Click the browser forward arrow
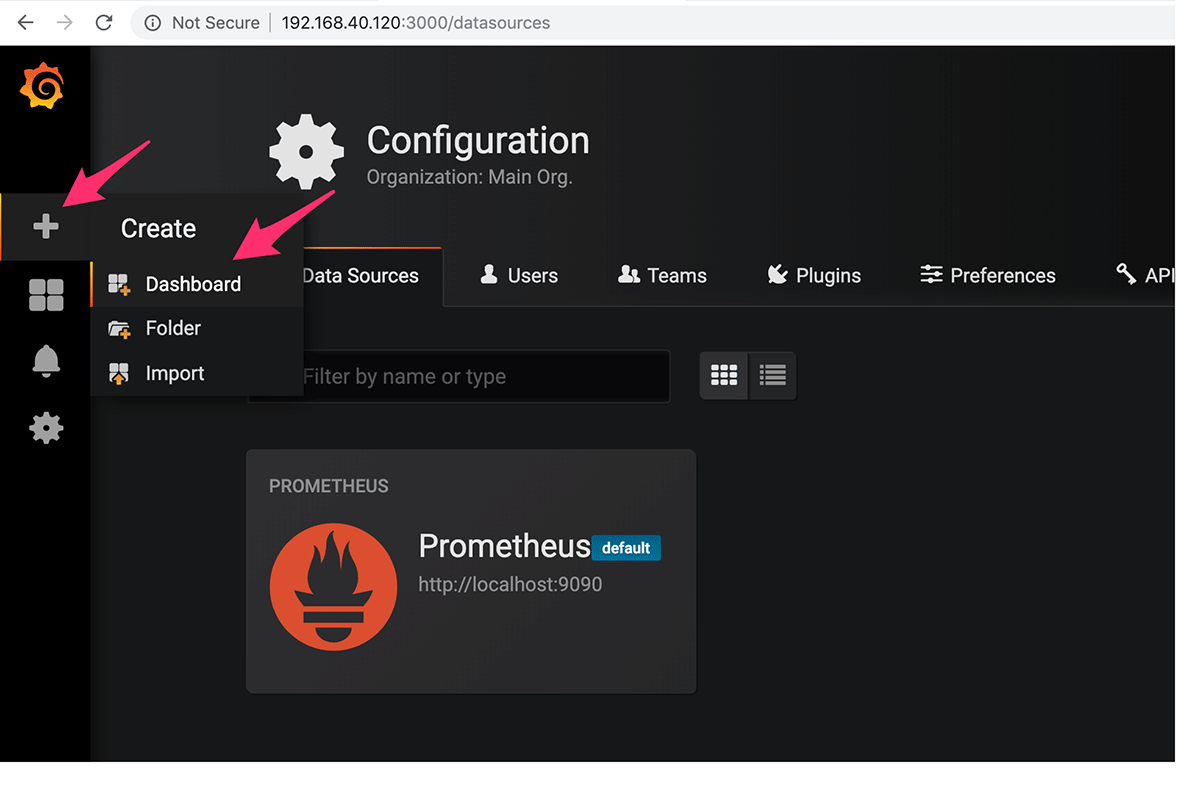 [65, 22]
